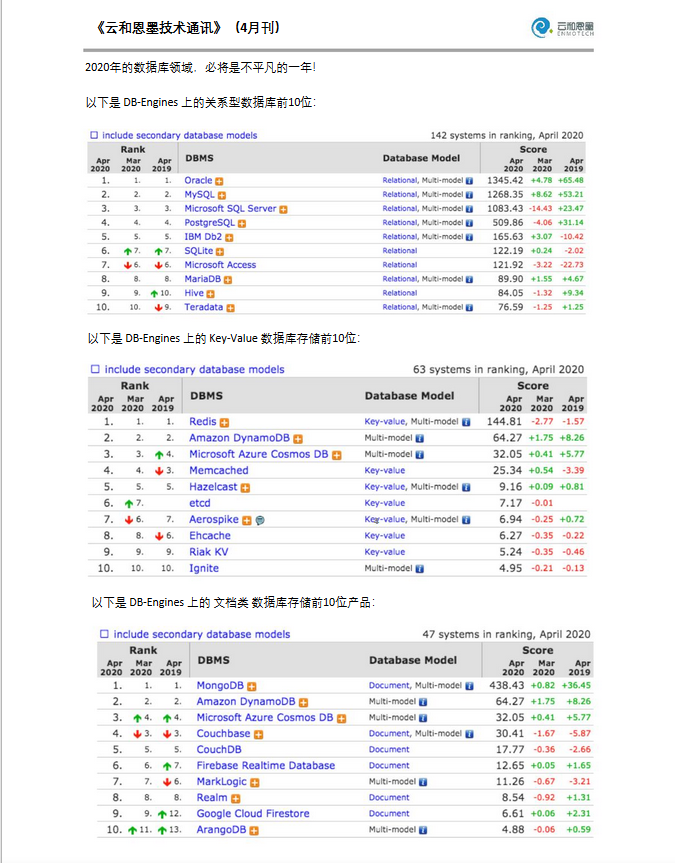Select Redis's score 144.81
Image resolution: width=675 pixels, height=863 pixels.
504,422
